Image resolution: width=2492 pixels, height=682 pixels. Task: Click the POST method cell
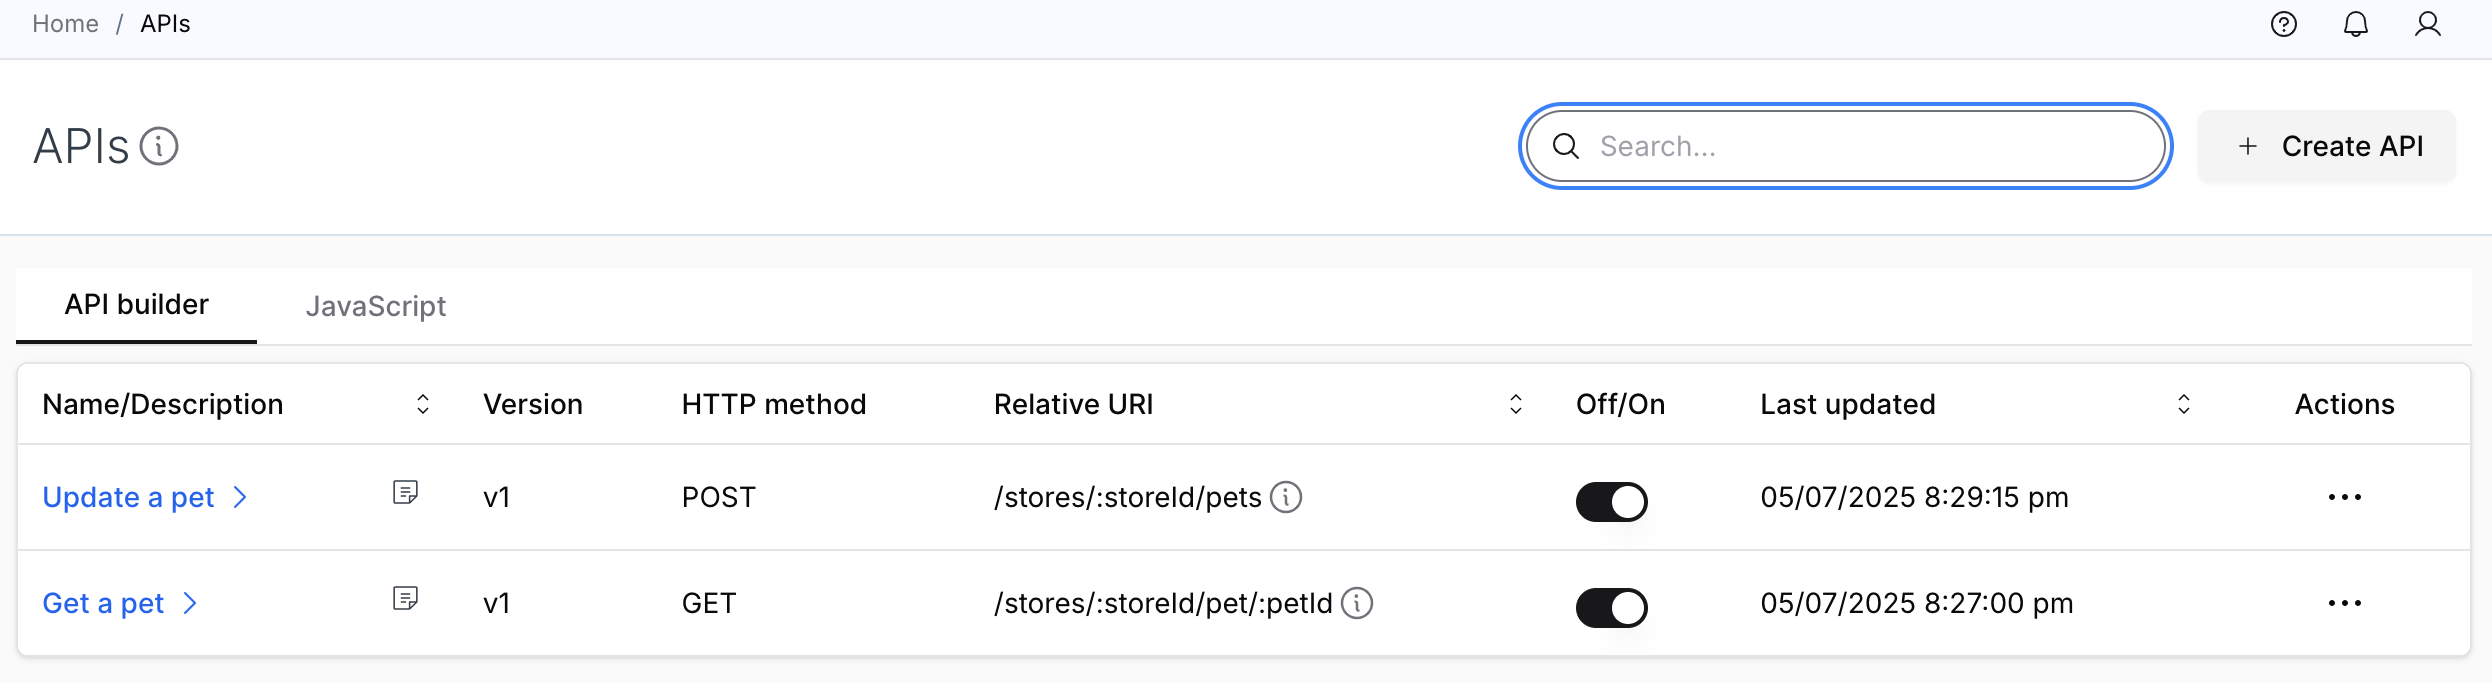click(x=719, y=497)
